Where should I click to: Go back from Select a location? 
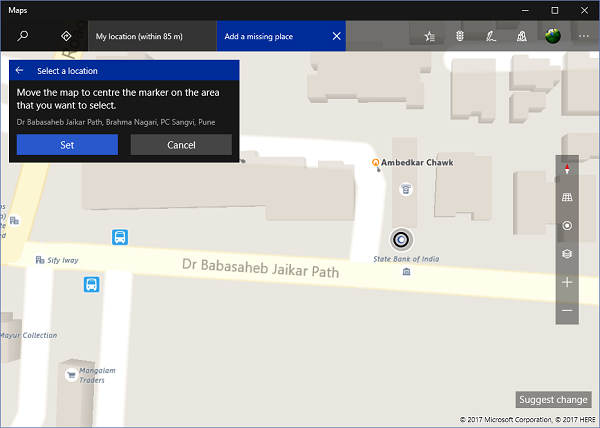20,70
